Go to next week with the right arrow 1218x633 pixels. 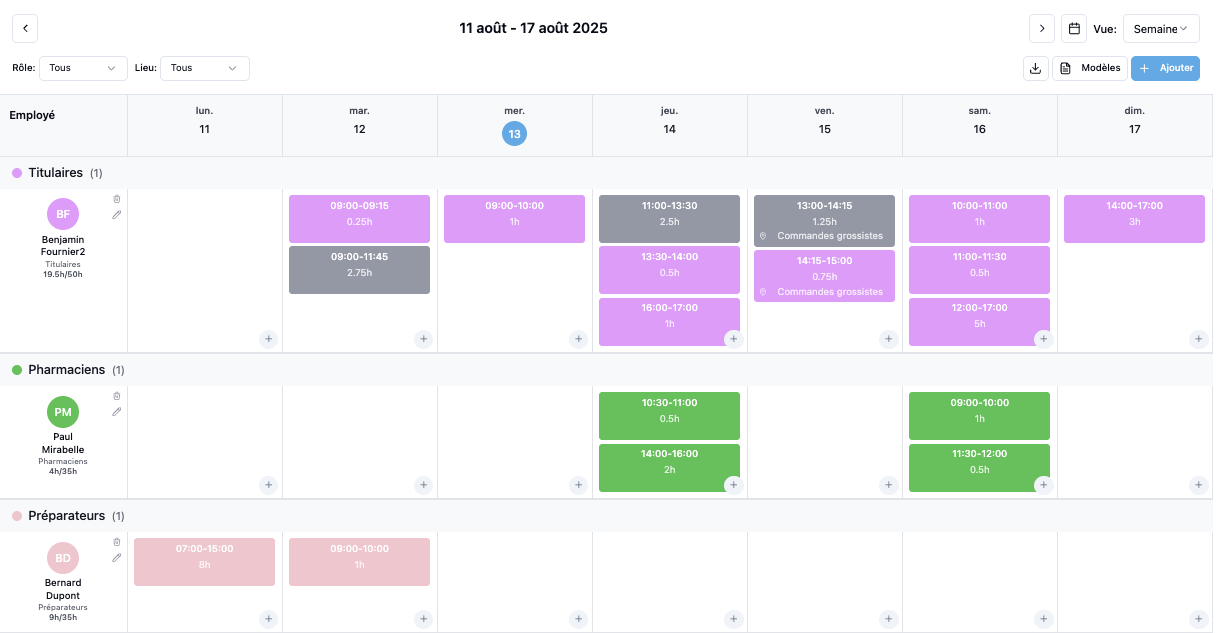[1041, 28]
